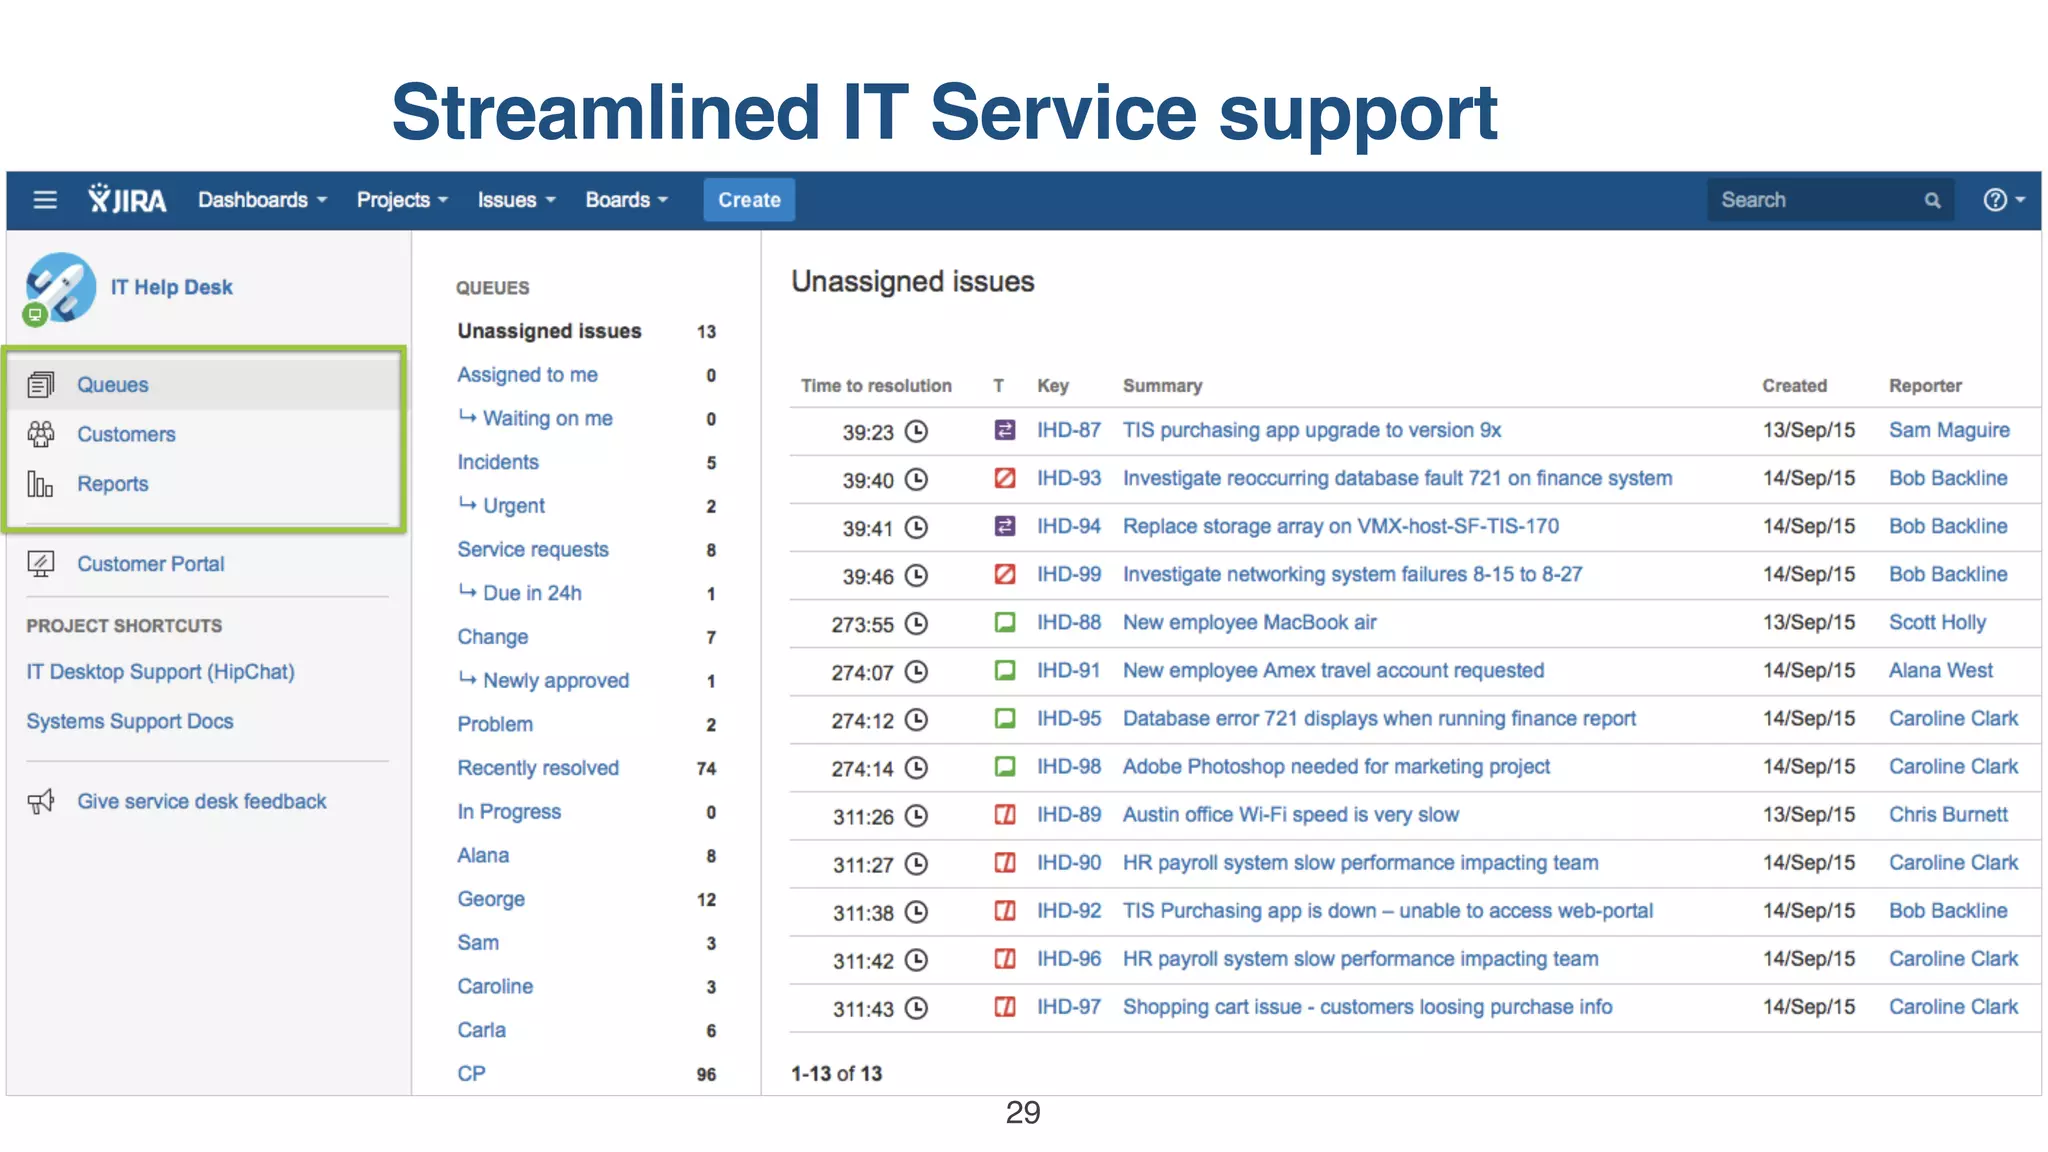
Task: Click the service request icon for IHD-98
Action: (1005, 766)
